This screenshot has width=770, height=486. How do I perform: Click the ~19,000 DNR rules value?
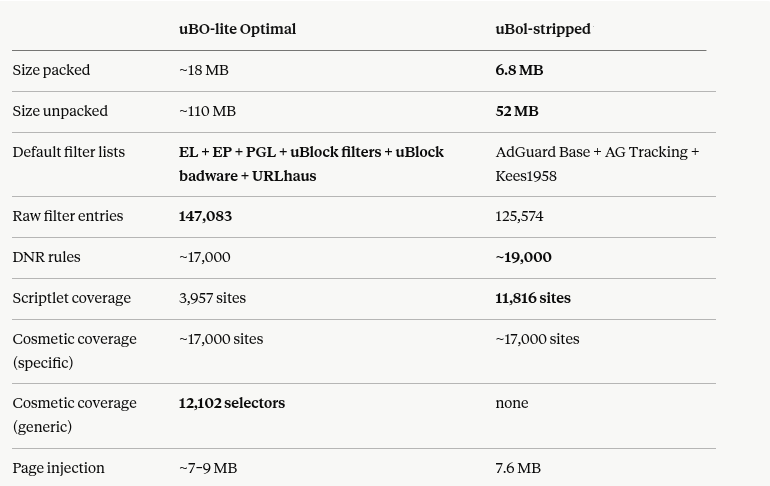523,257
